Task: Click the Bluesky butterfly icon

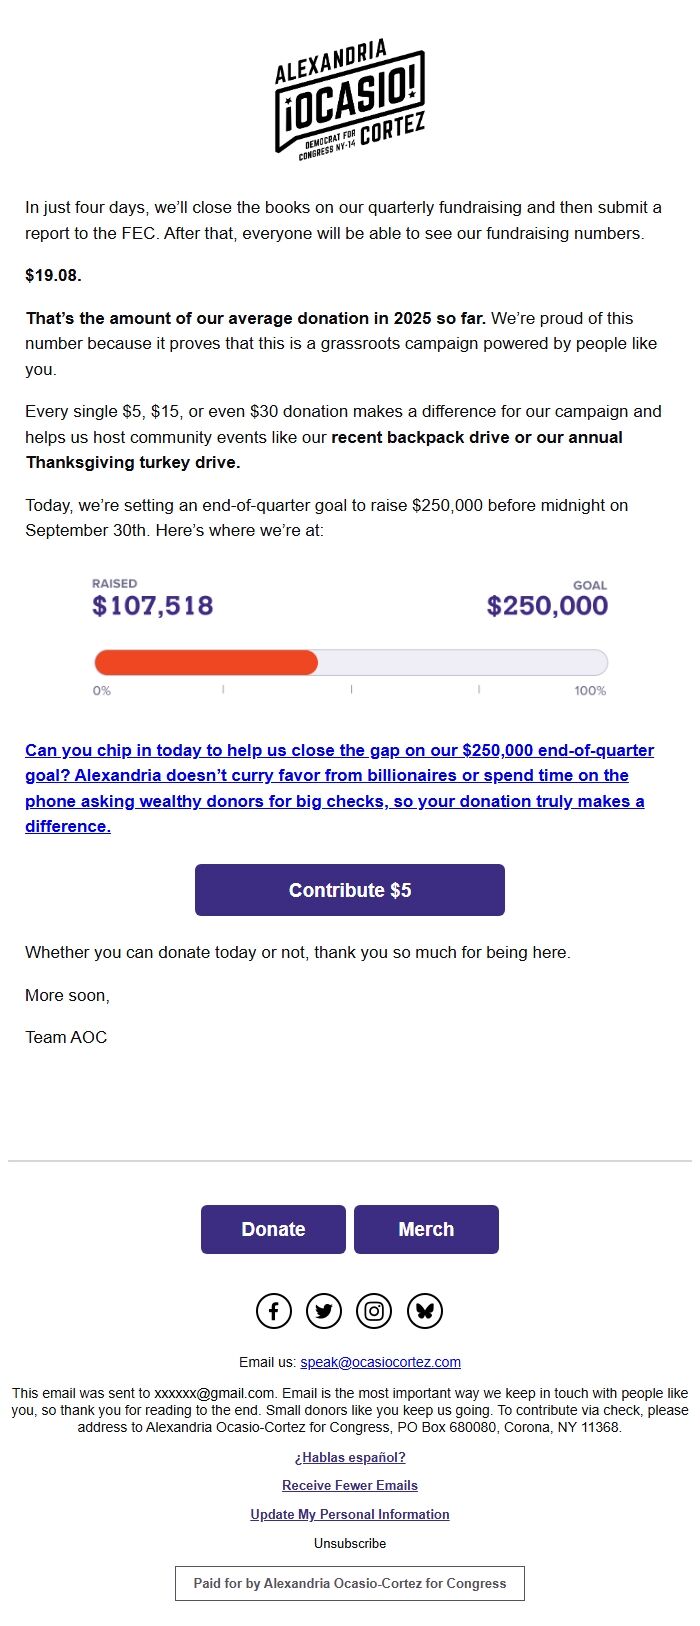Action: coord(425,1311)
